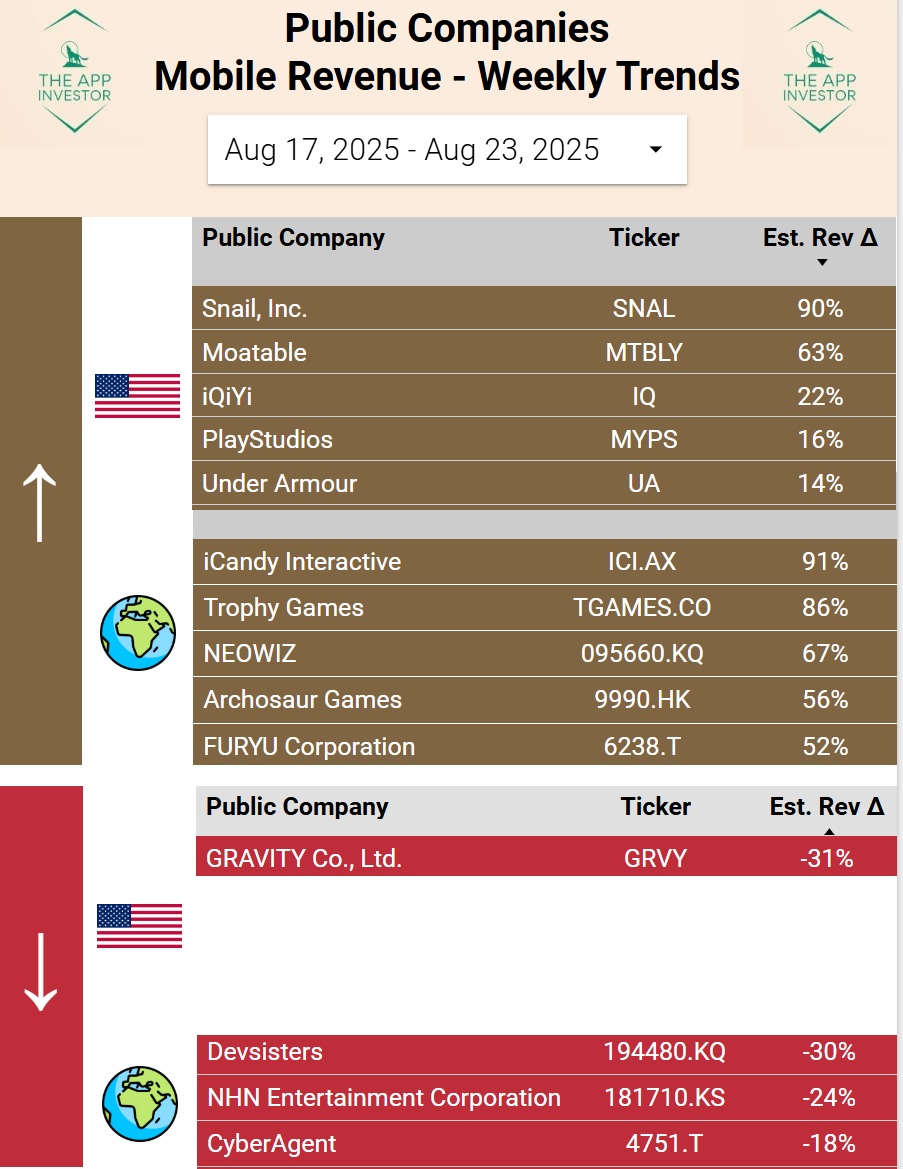Open the Aug 17 - Aug 23 date range dropdown
This screenshot has height=1169, width=903.
click(x=447, y=149)
